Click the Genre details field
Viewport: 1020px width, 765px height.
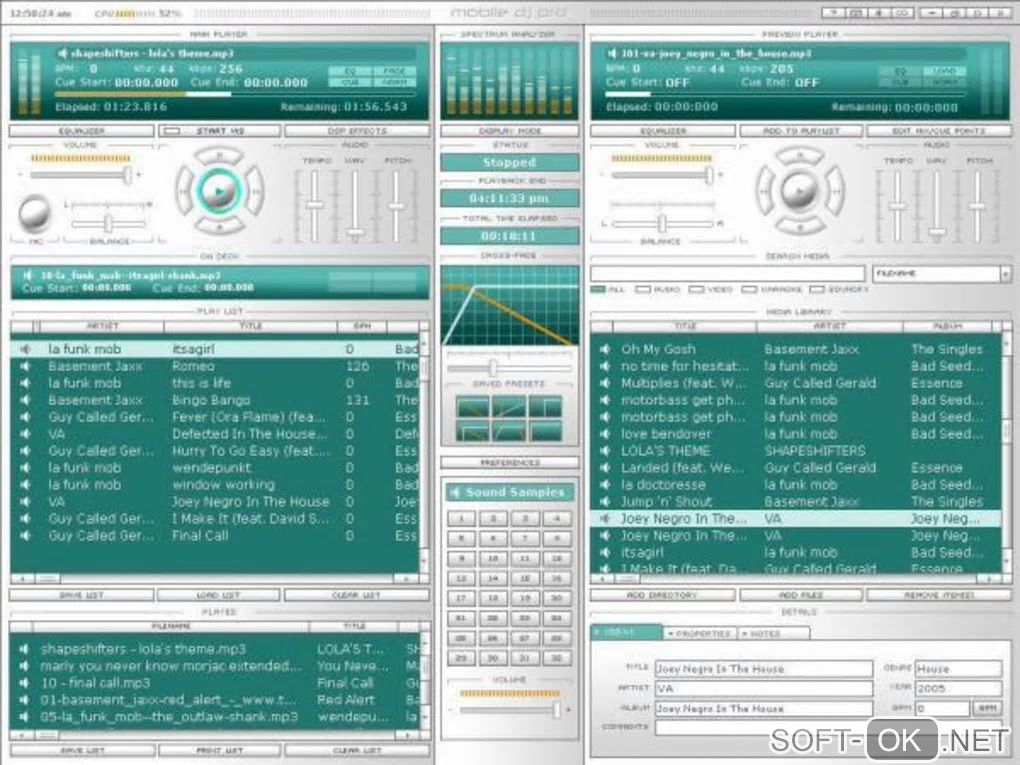[x=958, y=669]
